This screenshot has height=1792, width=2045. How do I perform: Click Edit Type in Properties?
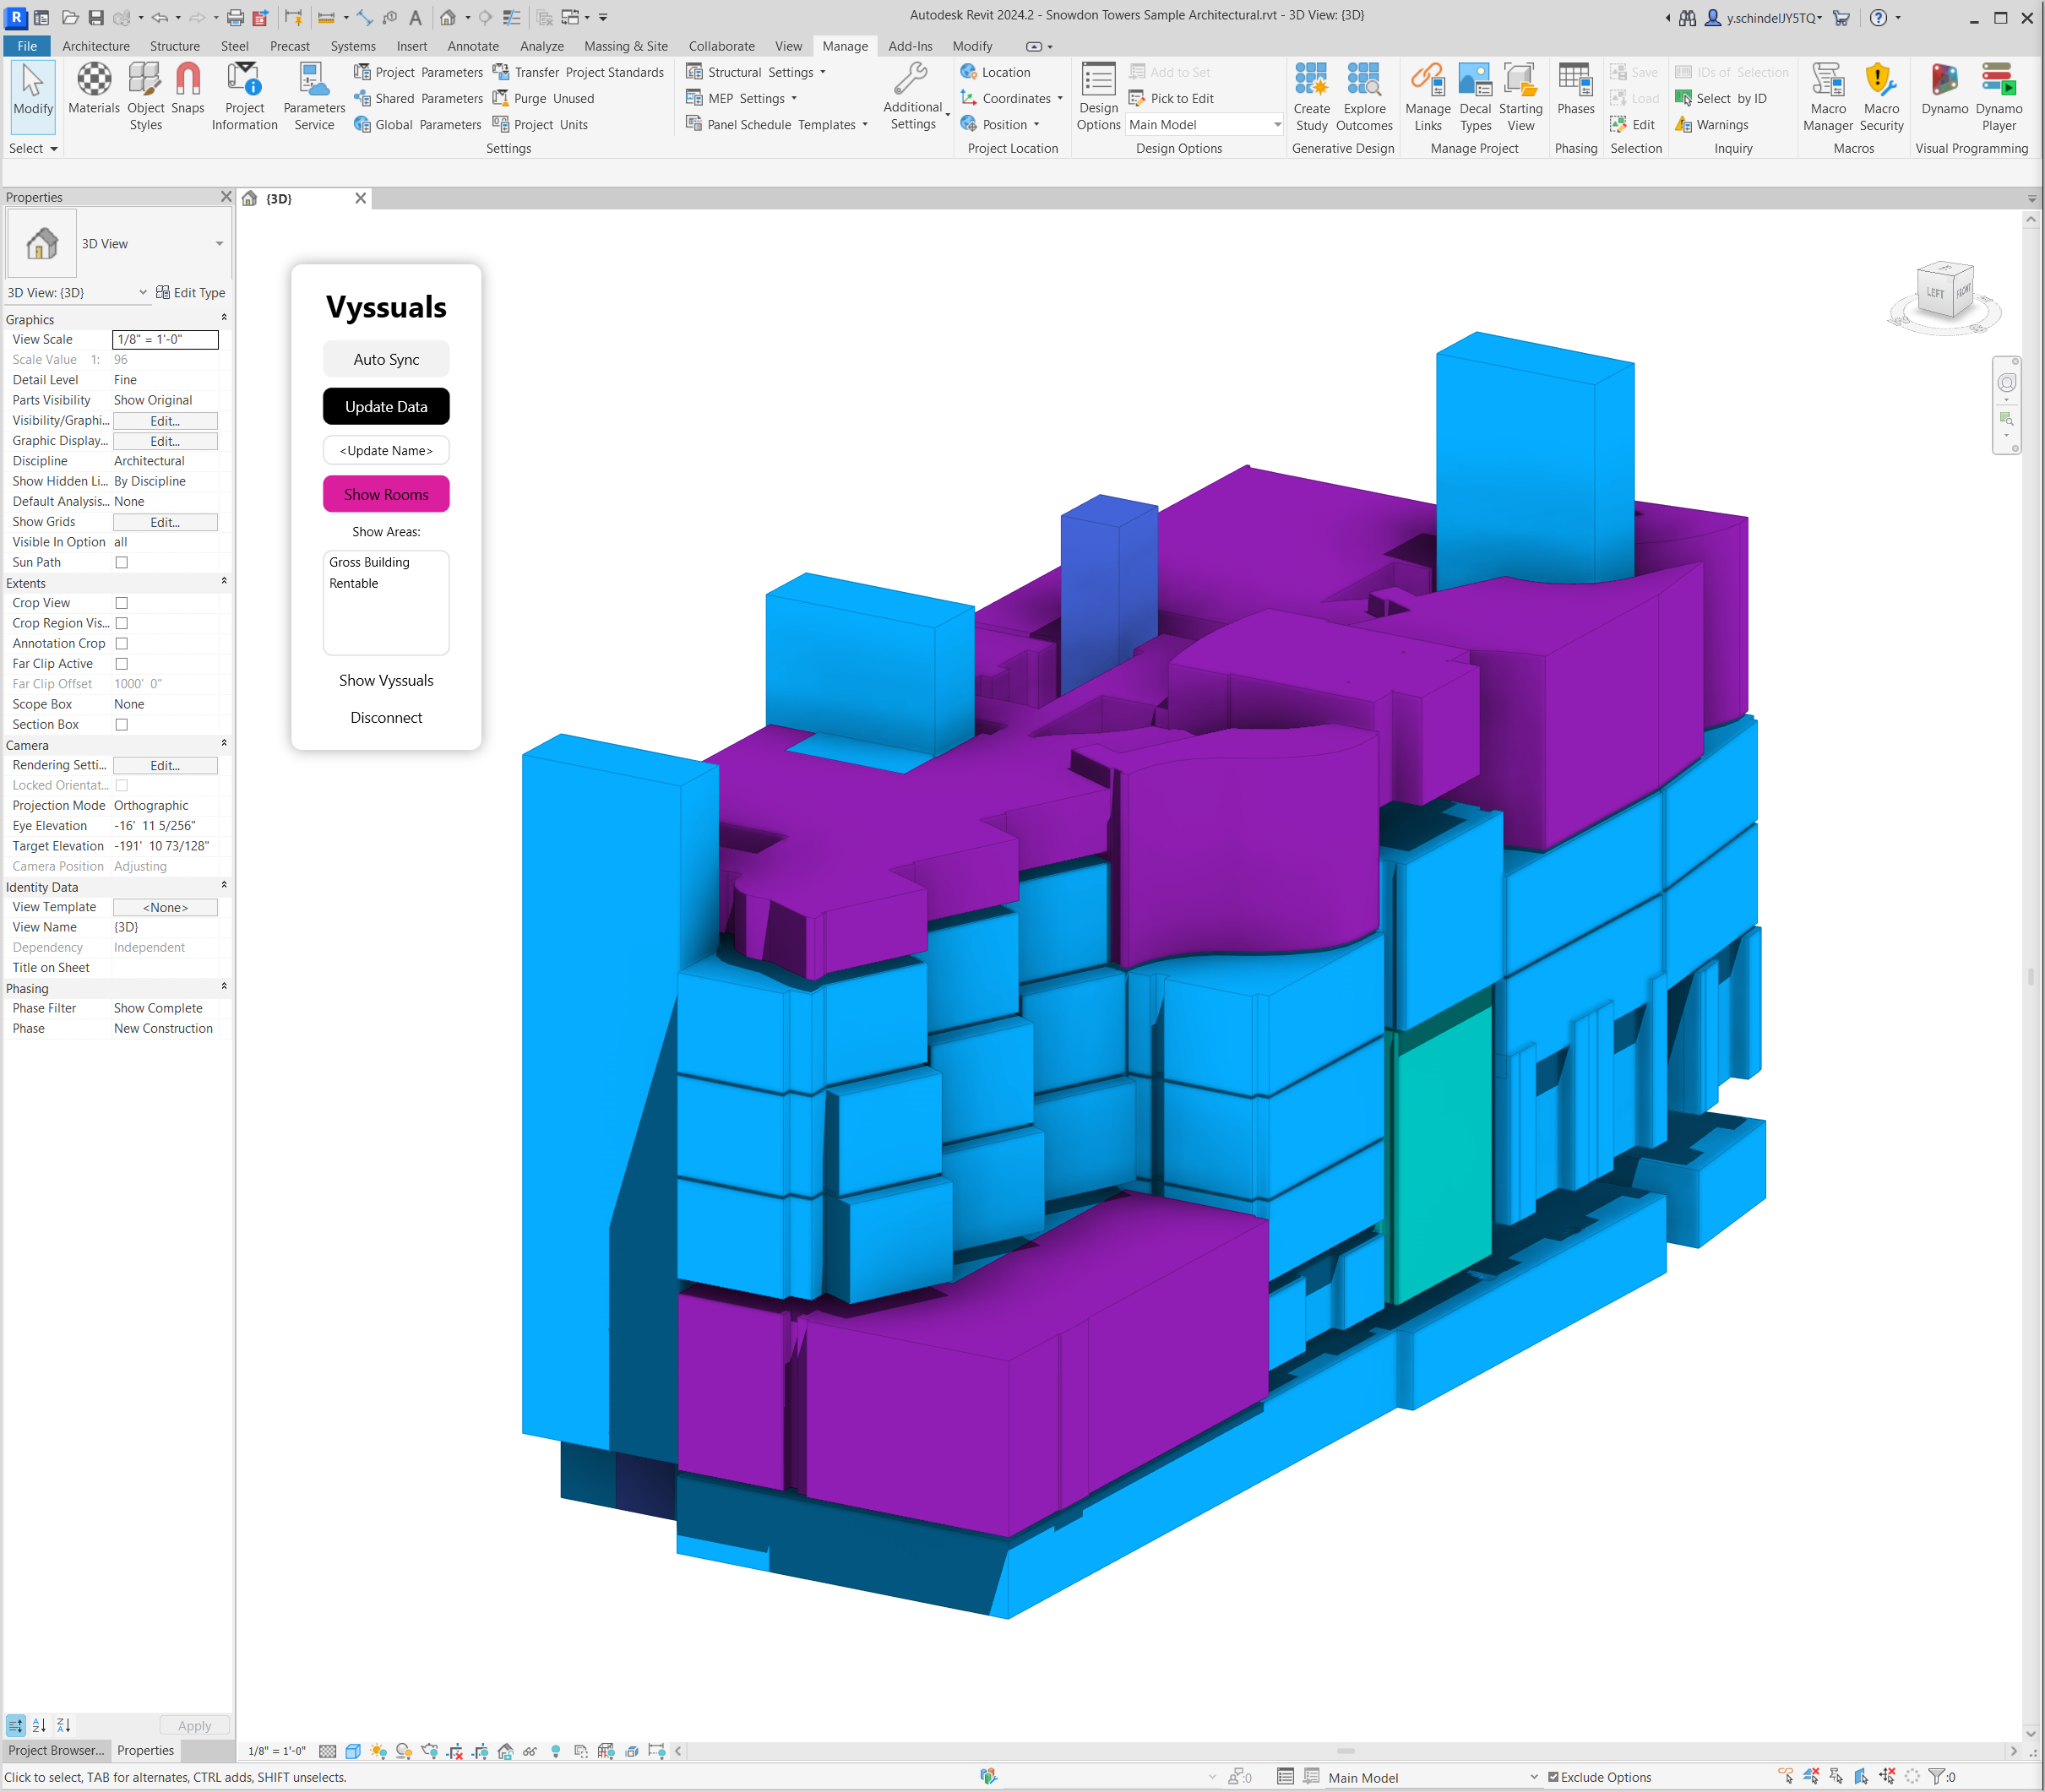190,292
